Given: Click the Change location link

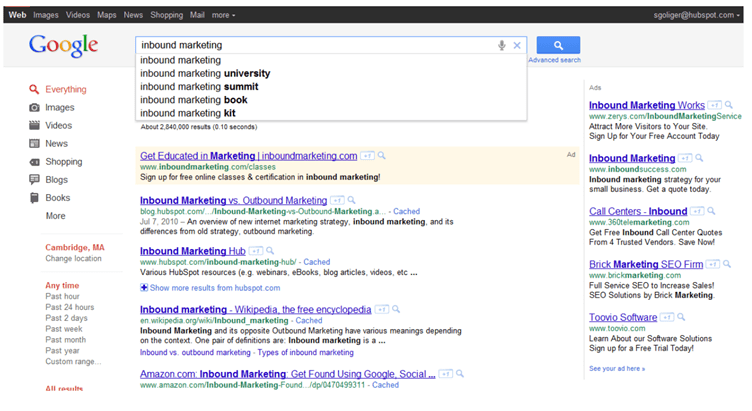Looking at the screenshot, I should point(73,259).
